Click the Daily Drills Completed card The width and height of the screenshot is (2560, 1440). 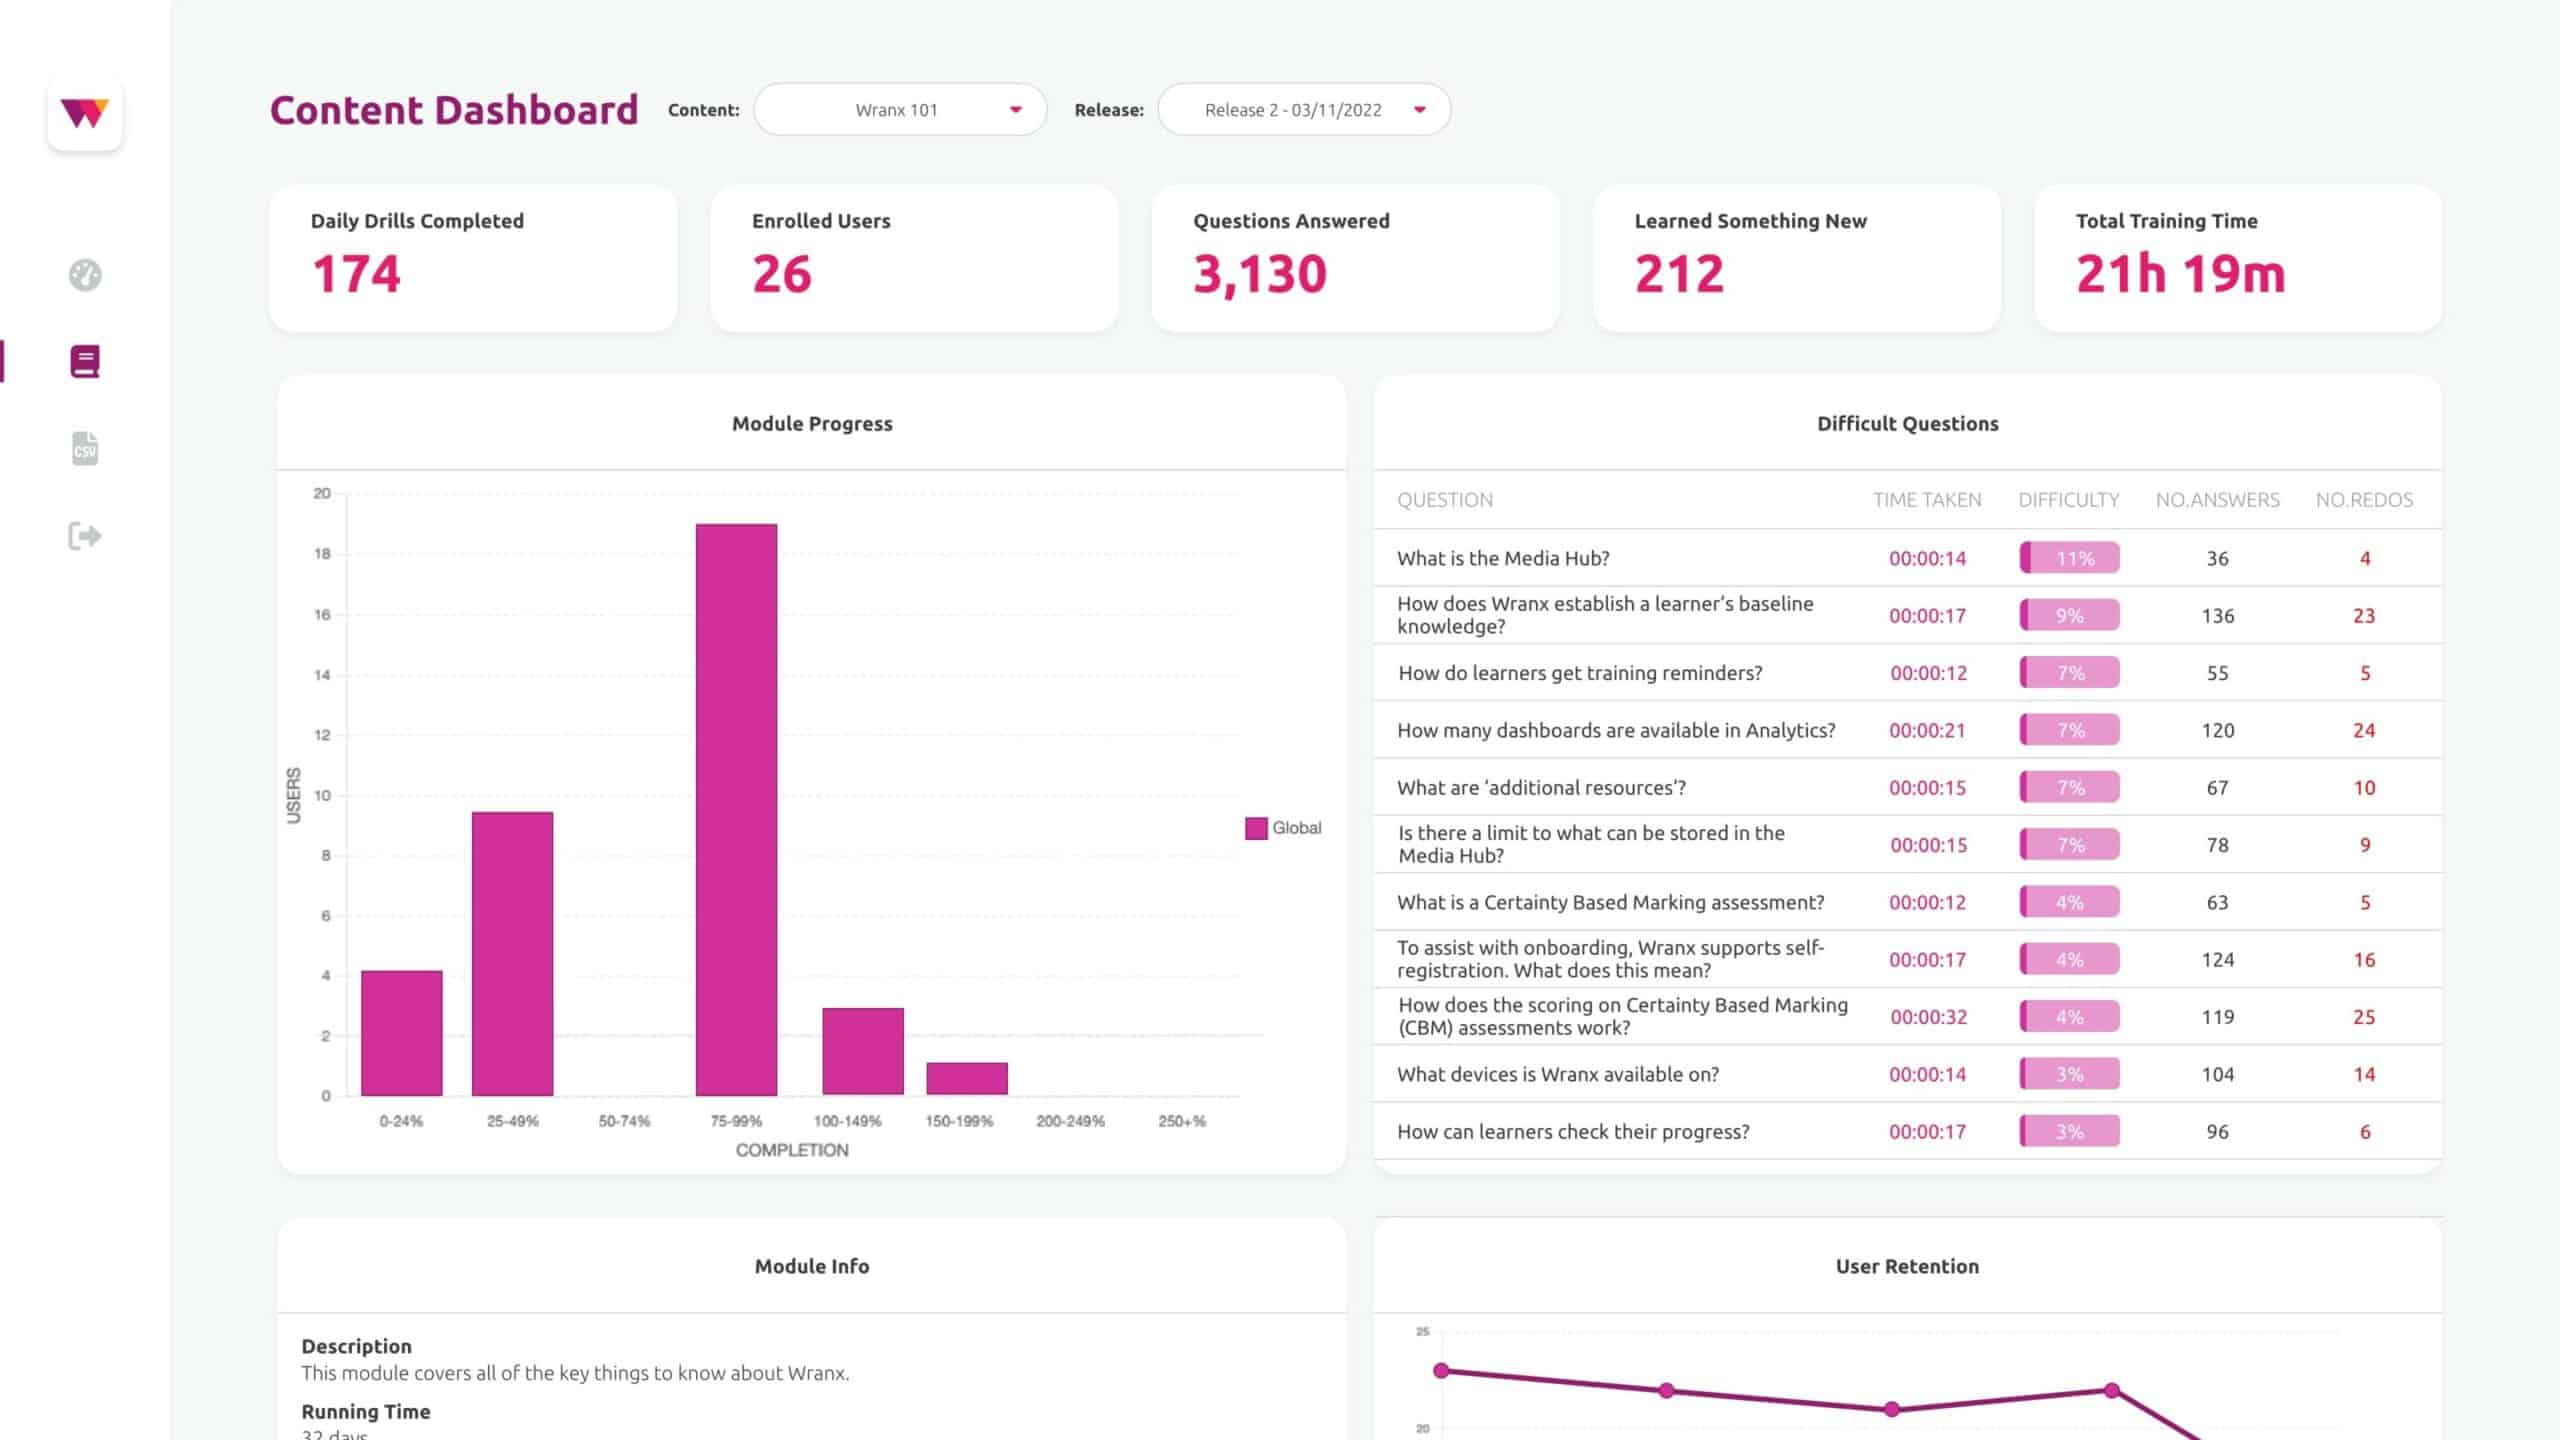(x=473, y=258)
